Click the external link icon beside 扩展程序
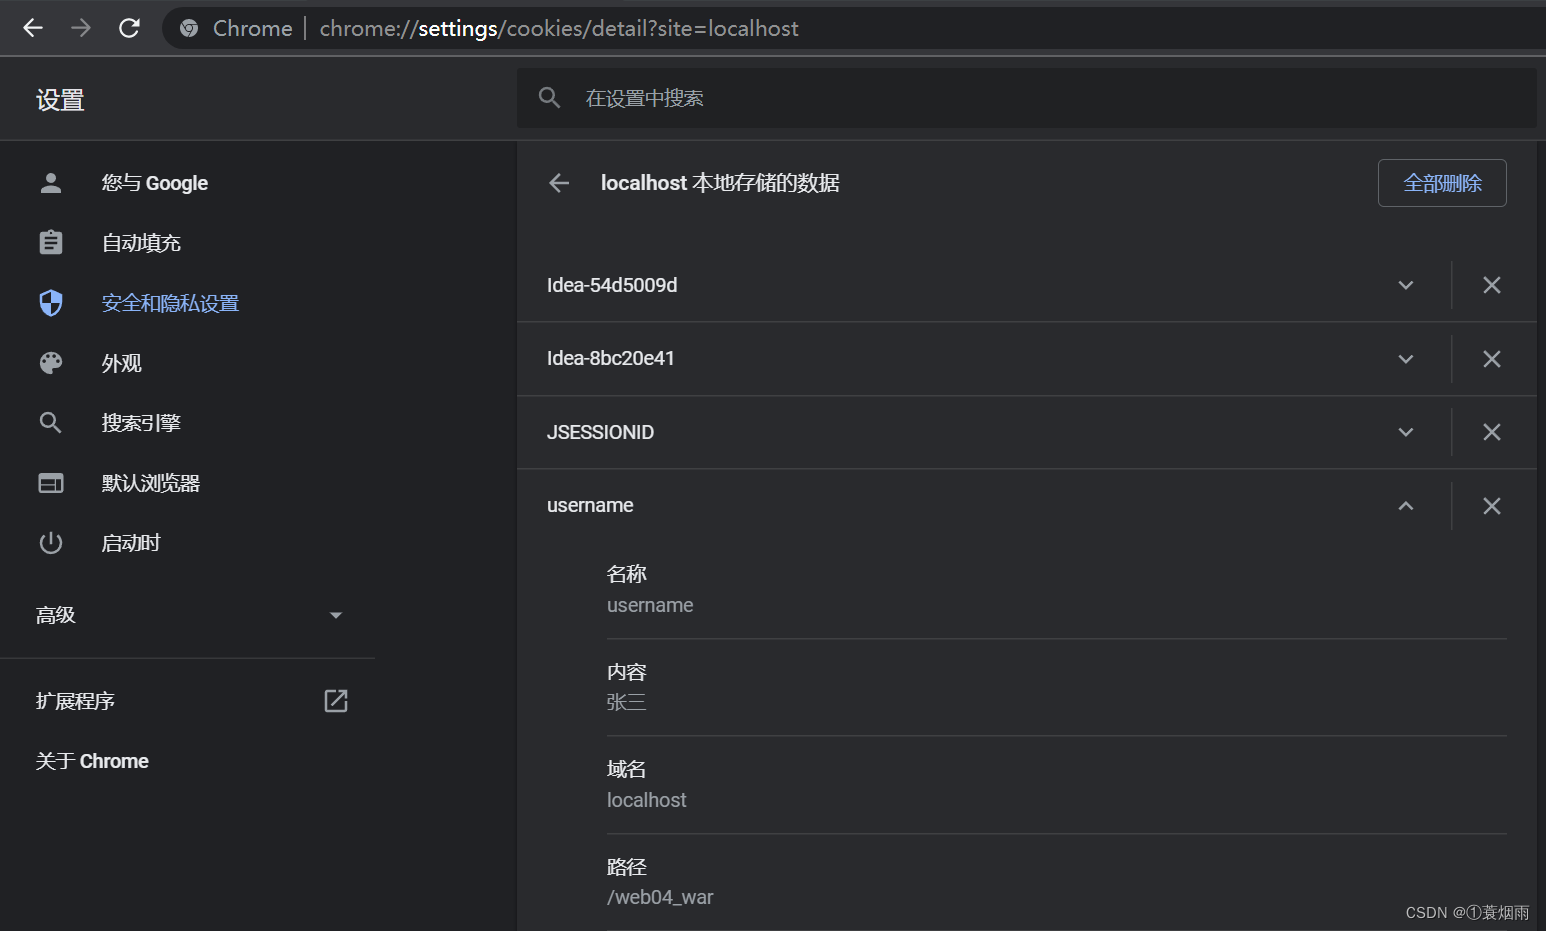Image resolution: width=1546 pixels, height=931 pixels. (x=336, y=701)
